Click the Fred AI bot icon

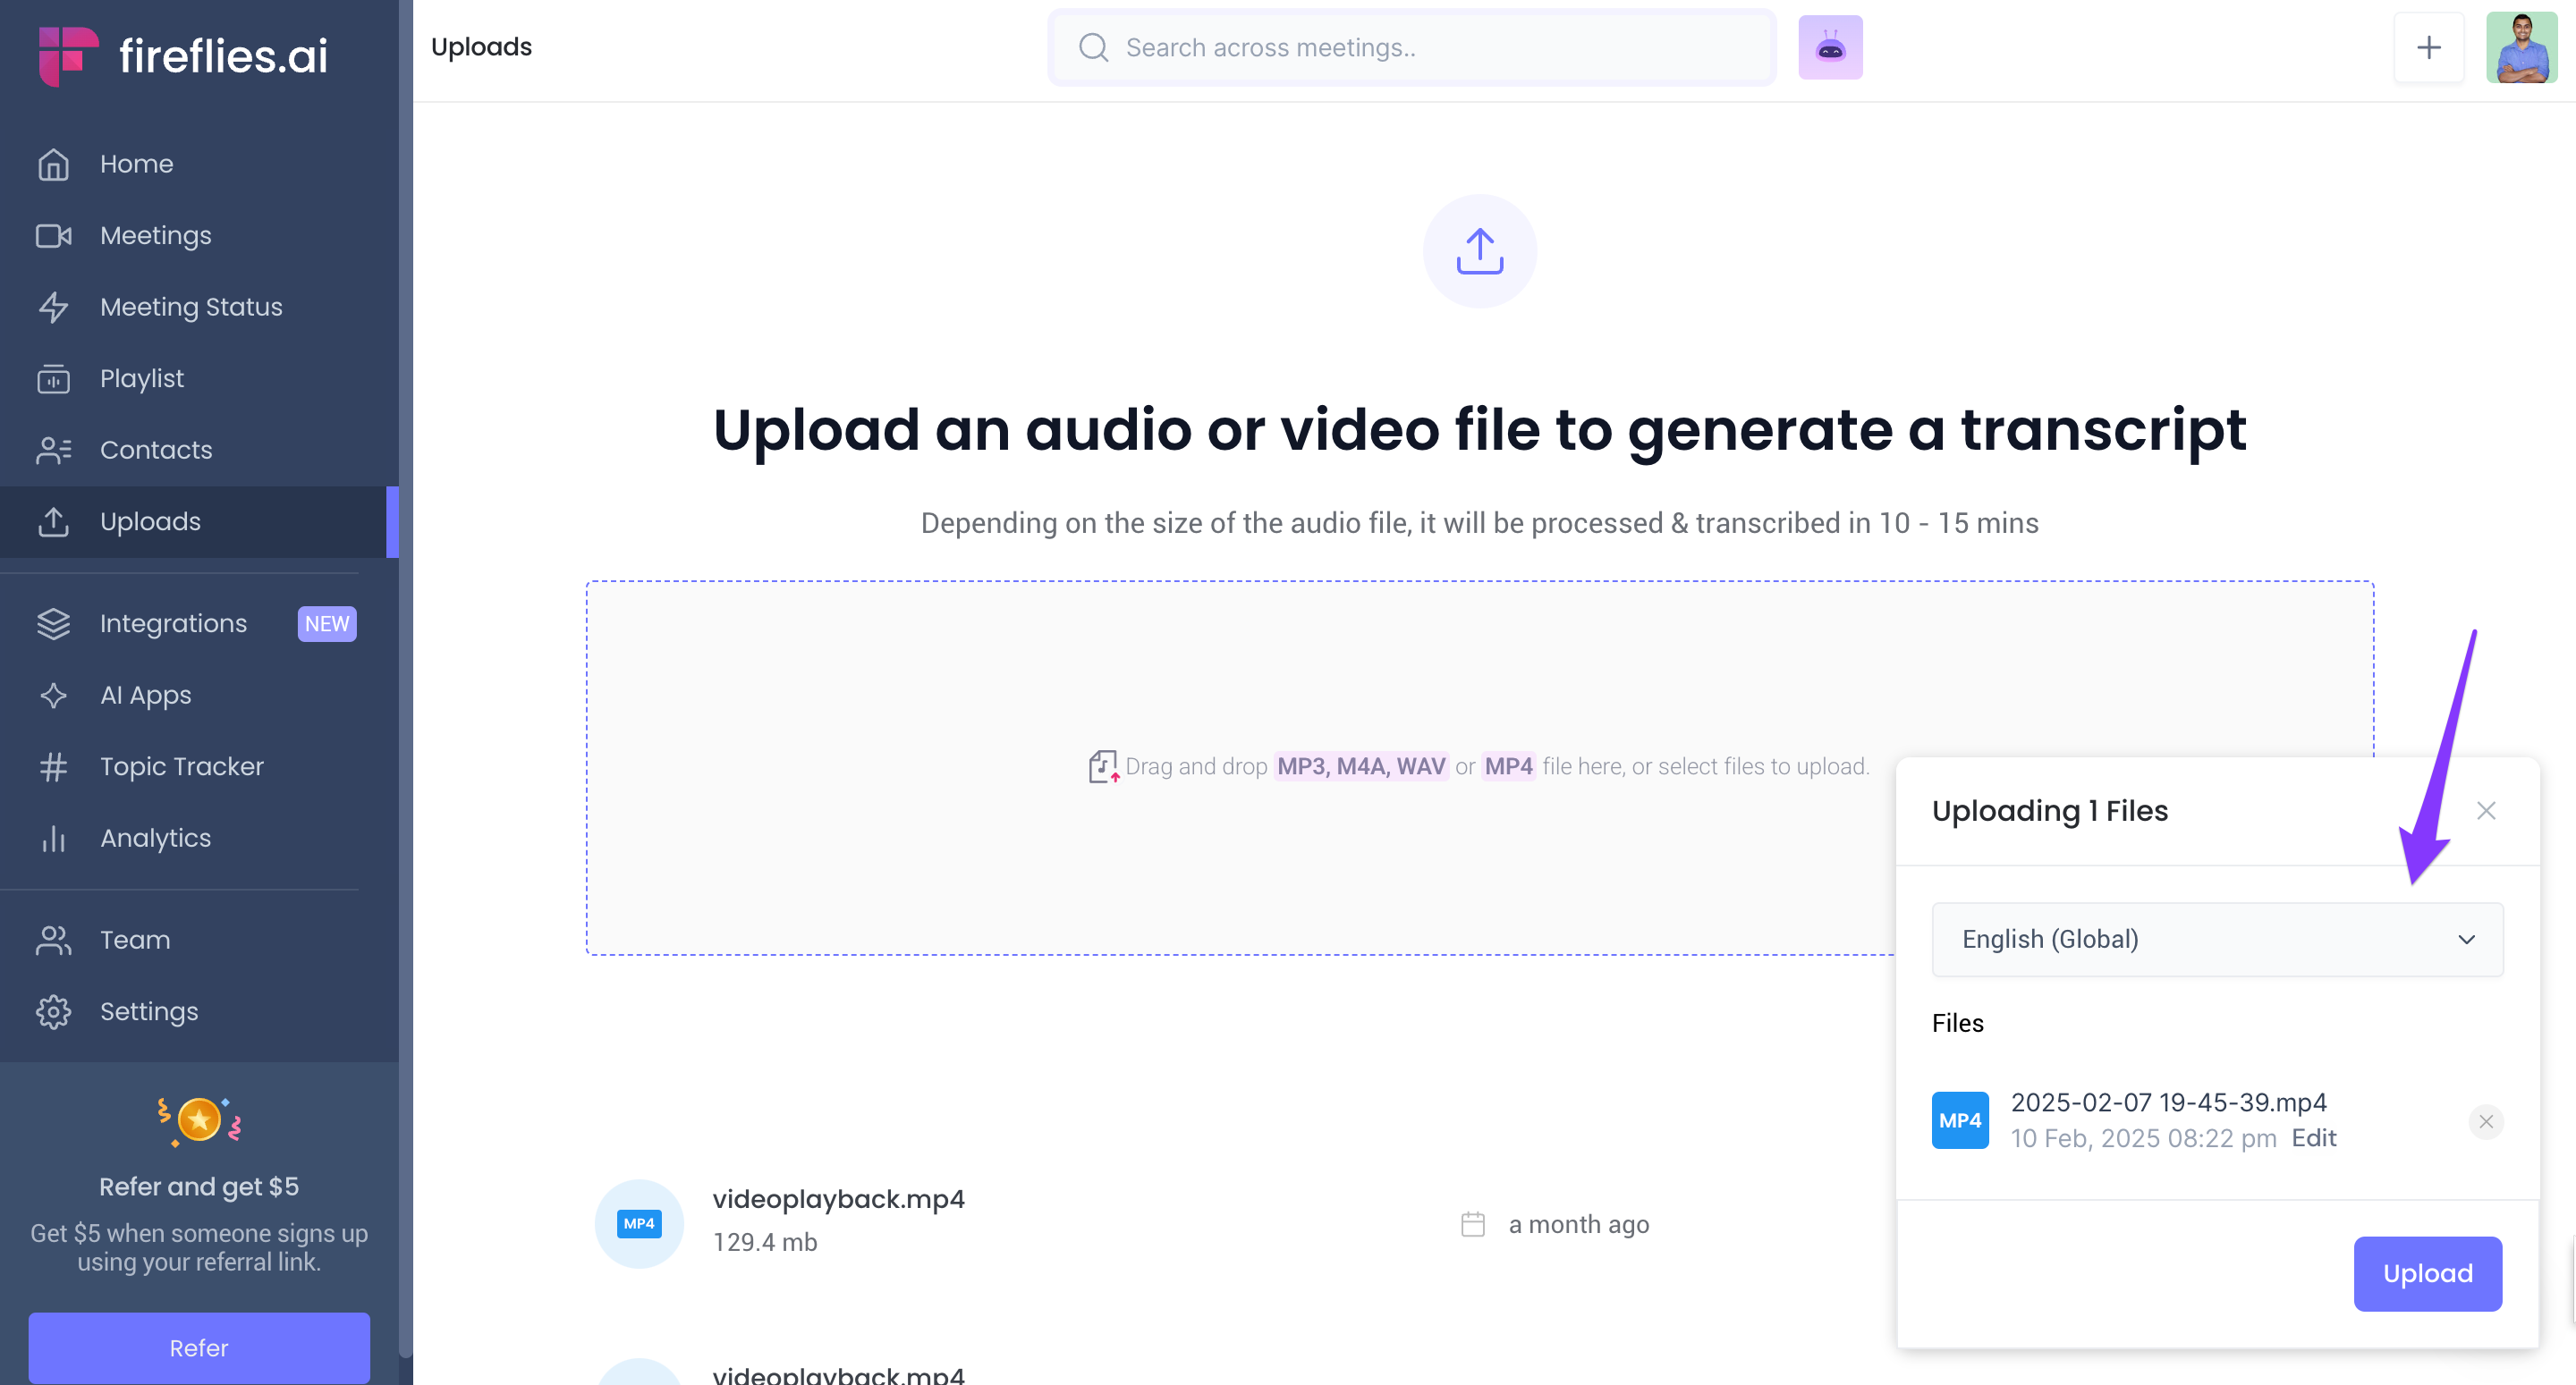pyautogui.click(x=1829, y=47)
